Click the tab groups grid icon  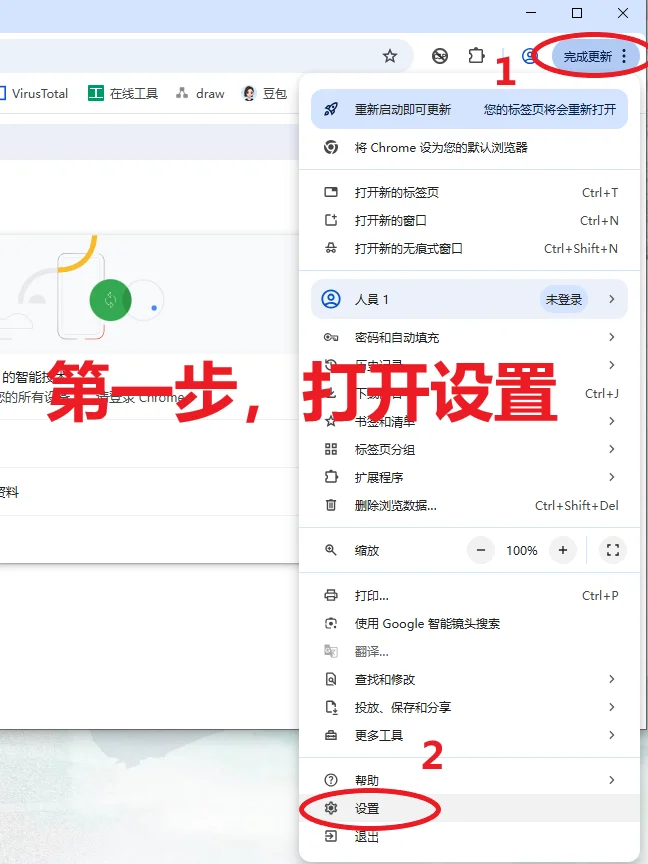pos(331,449)
